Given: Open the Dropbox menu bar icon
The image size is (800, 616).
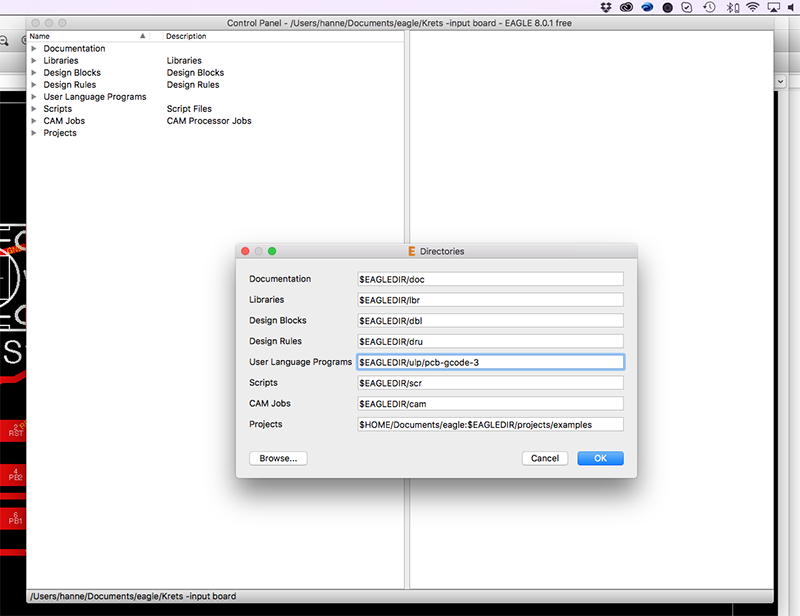Looking at the screenshot, I should coord(606,7).
